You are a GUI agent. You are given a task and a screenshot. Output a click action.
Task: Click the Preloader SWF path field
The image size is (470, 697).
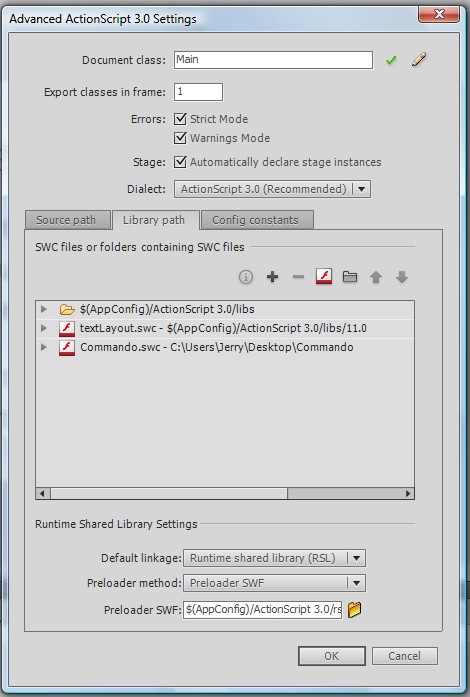pyautogui.click(x=262, y=609)
